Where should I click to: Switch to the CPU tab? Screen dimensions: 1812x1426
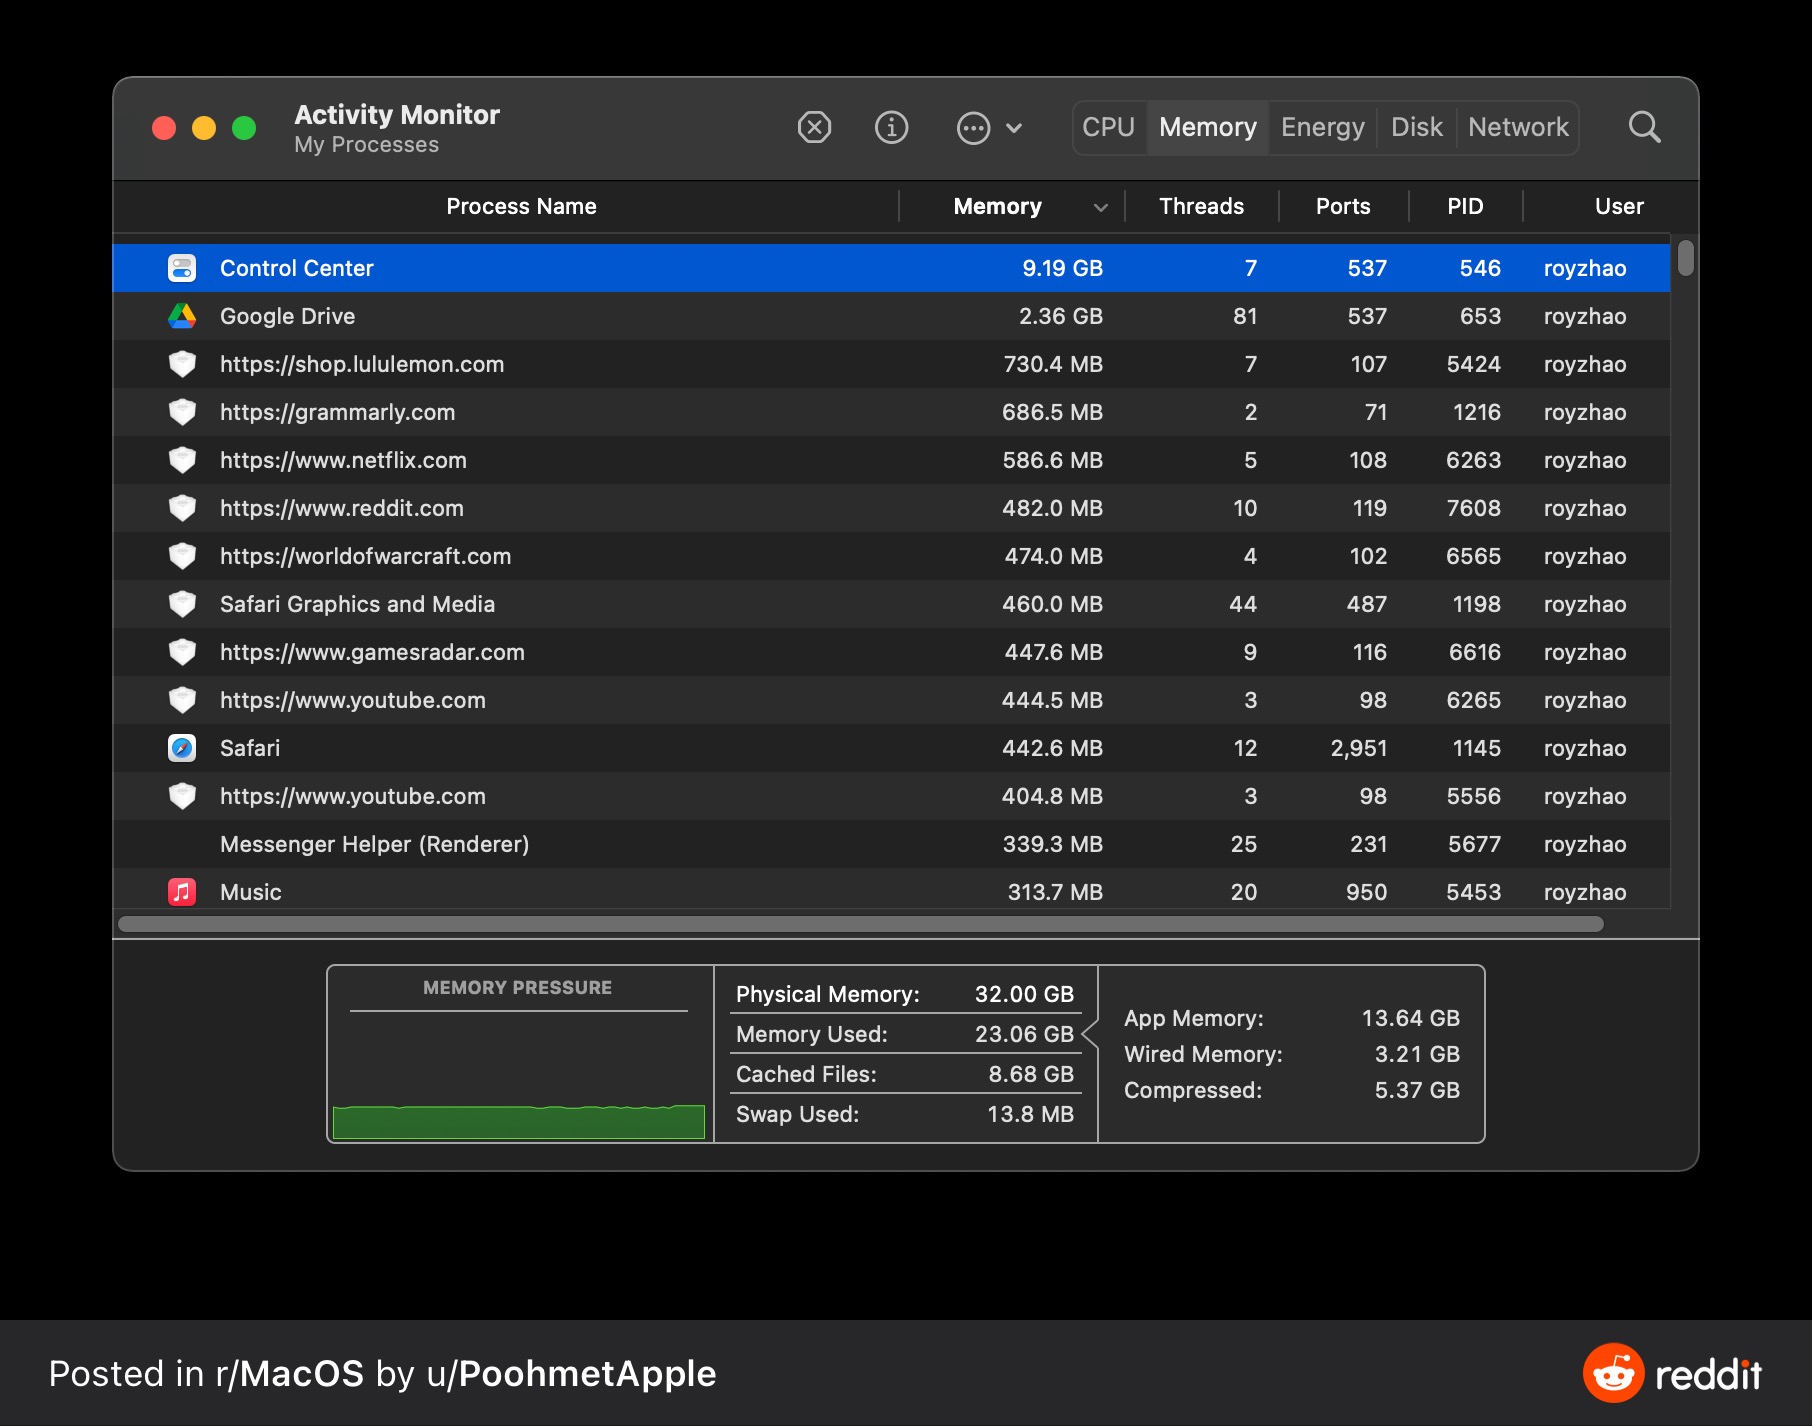1109,127
